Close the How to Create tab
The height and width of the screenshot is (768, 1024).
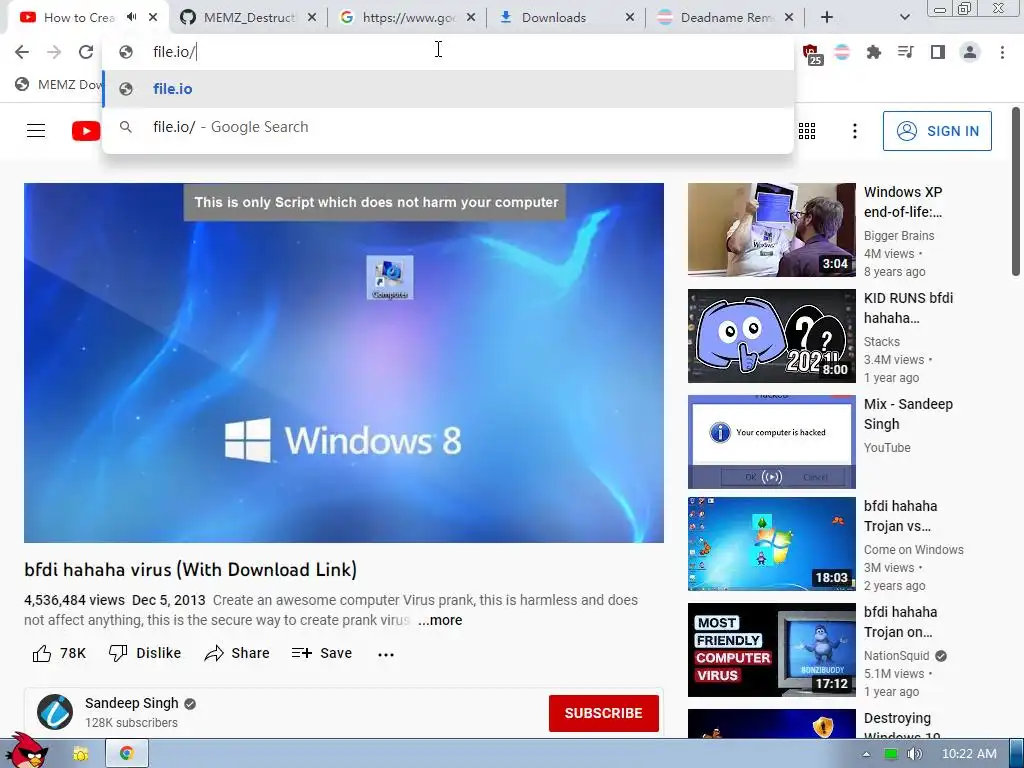(153, 17)
